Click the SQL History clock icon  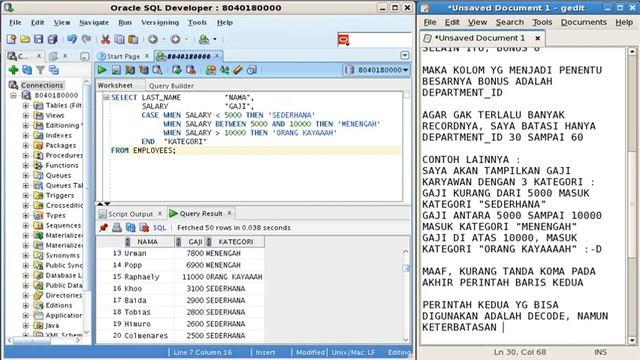tap(252, 70)
